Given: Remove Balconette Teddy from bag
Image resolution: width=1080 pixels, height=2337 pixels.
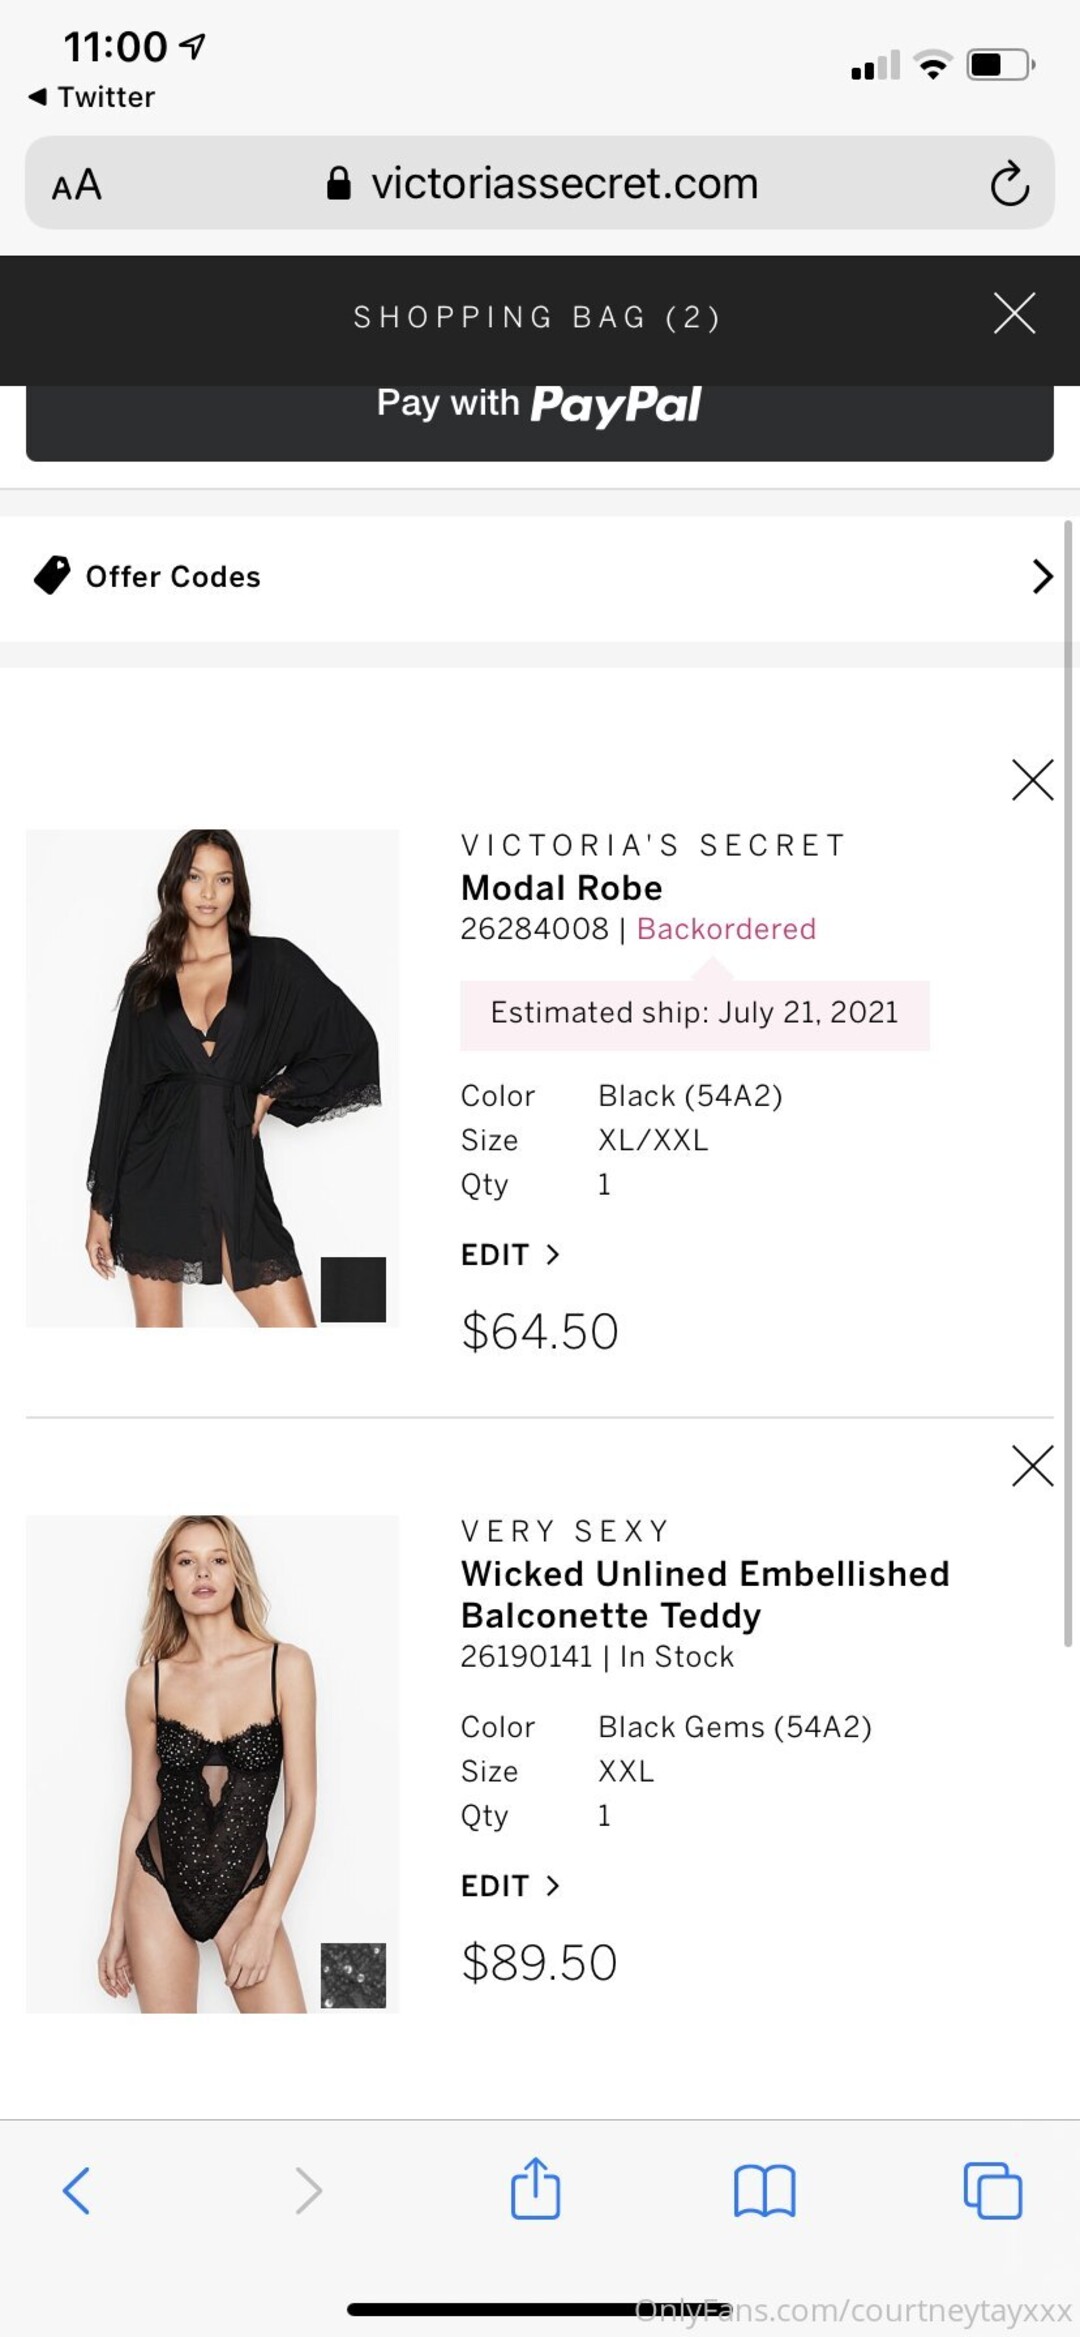Looking at the screenshot, I should click(1032, 1466).
